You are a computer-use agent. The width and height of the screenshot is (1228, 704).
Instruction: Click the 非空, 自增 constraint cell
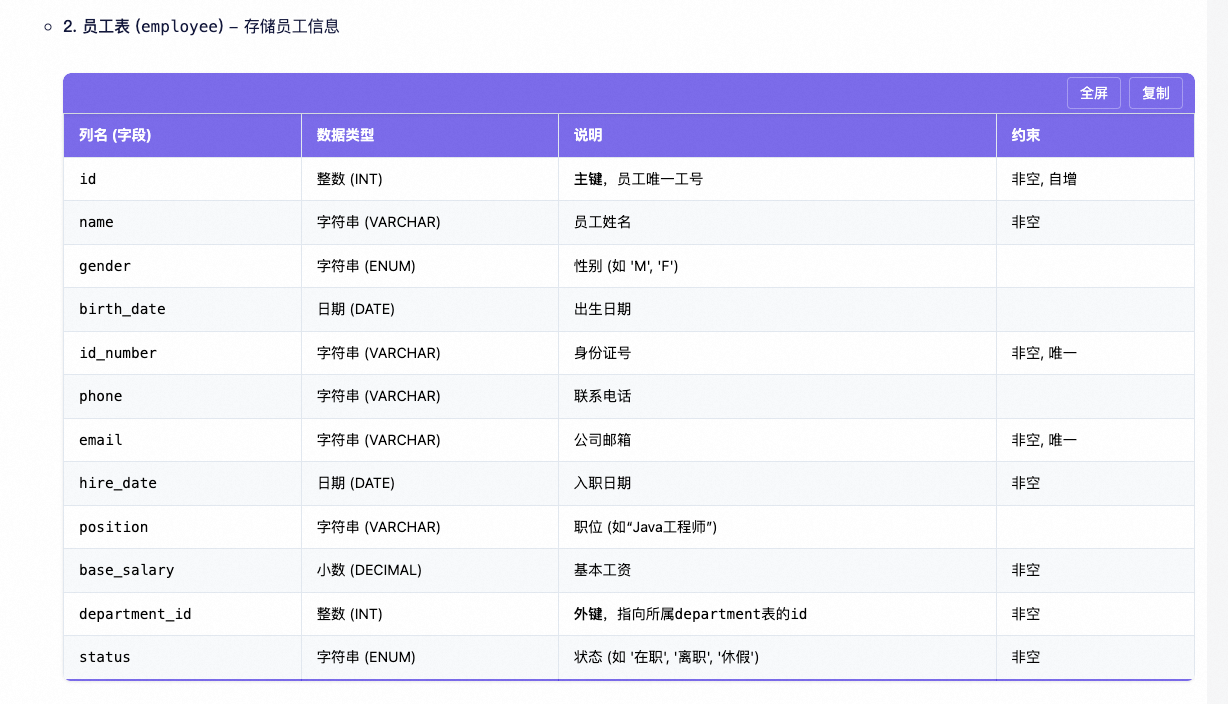pyautogui.click(x=1095, y=179)
